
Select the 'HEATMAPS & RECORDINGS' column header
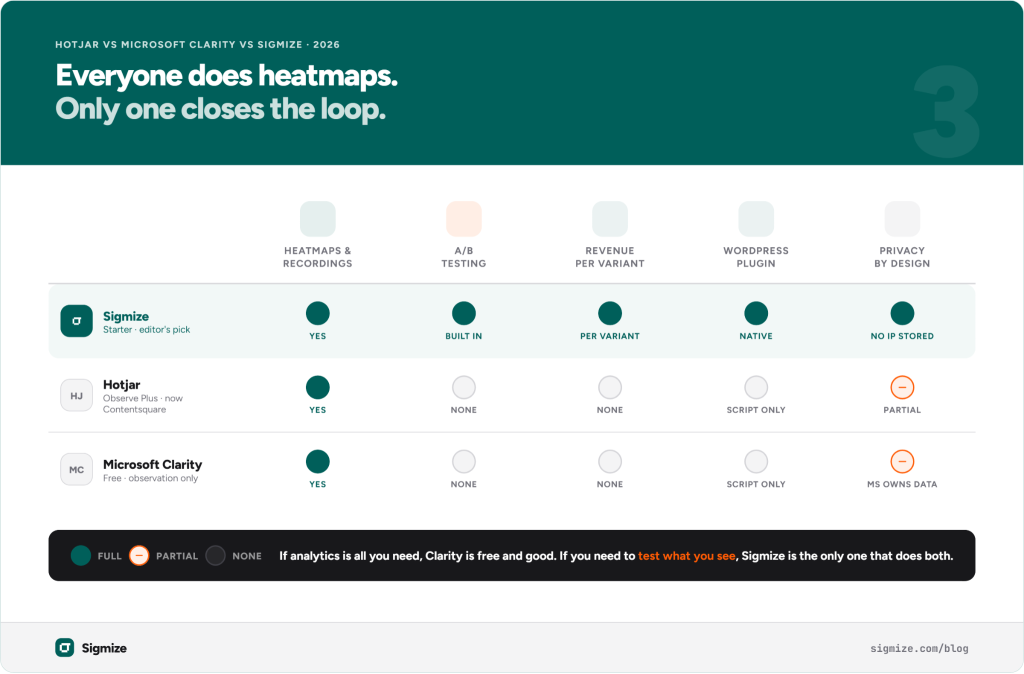pos(317,257)
